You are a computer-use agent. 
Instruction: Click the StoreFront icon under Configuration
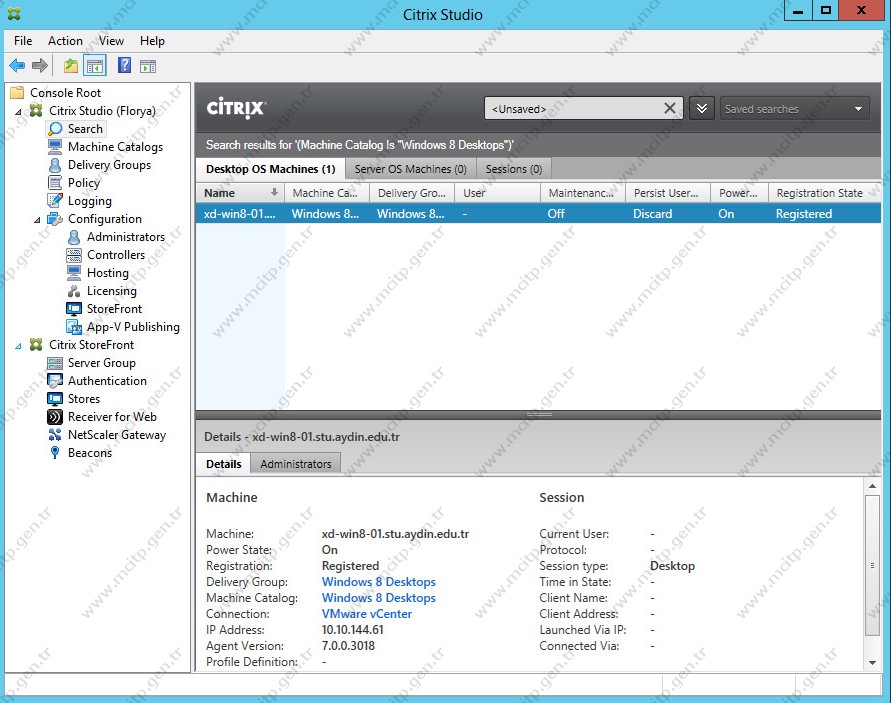pyautogui.click(x=74, y=309)
